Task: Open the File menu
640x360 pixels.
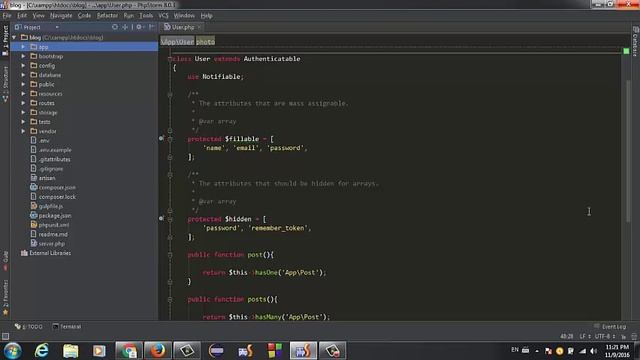Action: (7, 16)
